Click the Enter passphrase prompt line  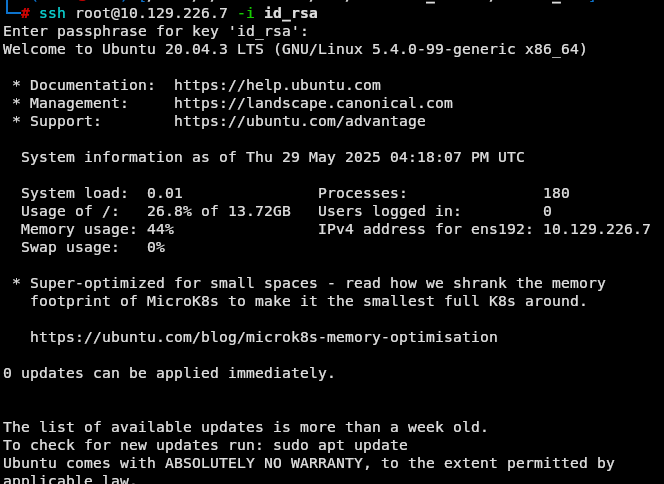pyautogui.click(x=156, y=31)
